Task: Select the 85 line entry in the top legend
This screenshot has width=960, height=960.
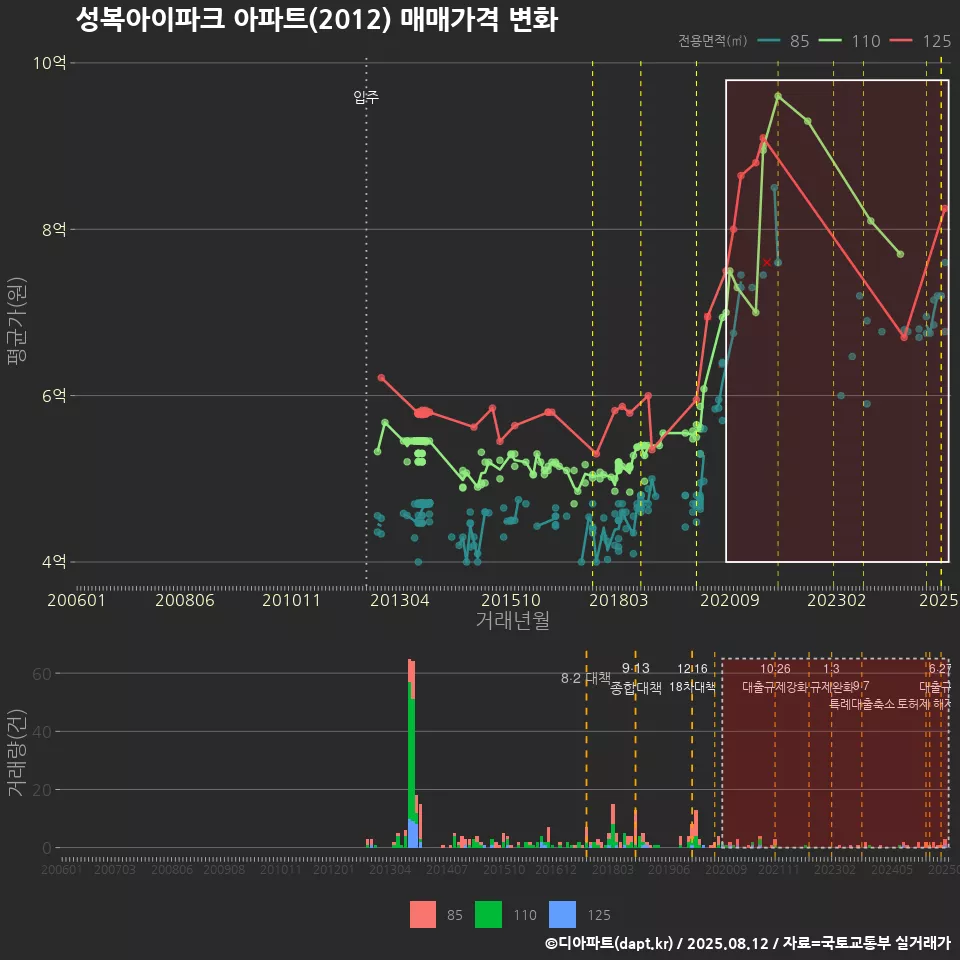Action: pos(783,41)
